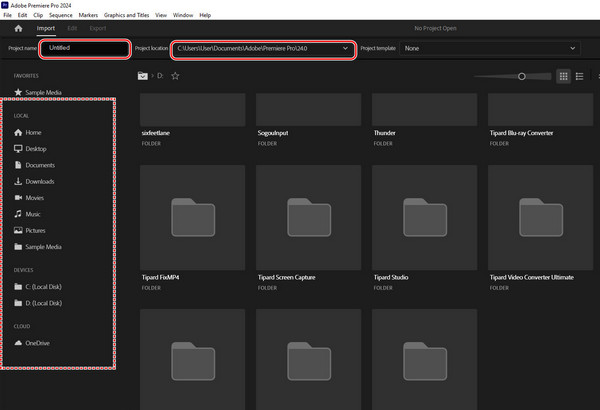Image resolution: width=600 pixels, height=410 pixels.
Task: Select Sample Media under Favorites
Action: click(38, 92)
